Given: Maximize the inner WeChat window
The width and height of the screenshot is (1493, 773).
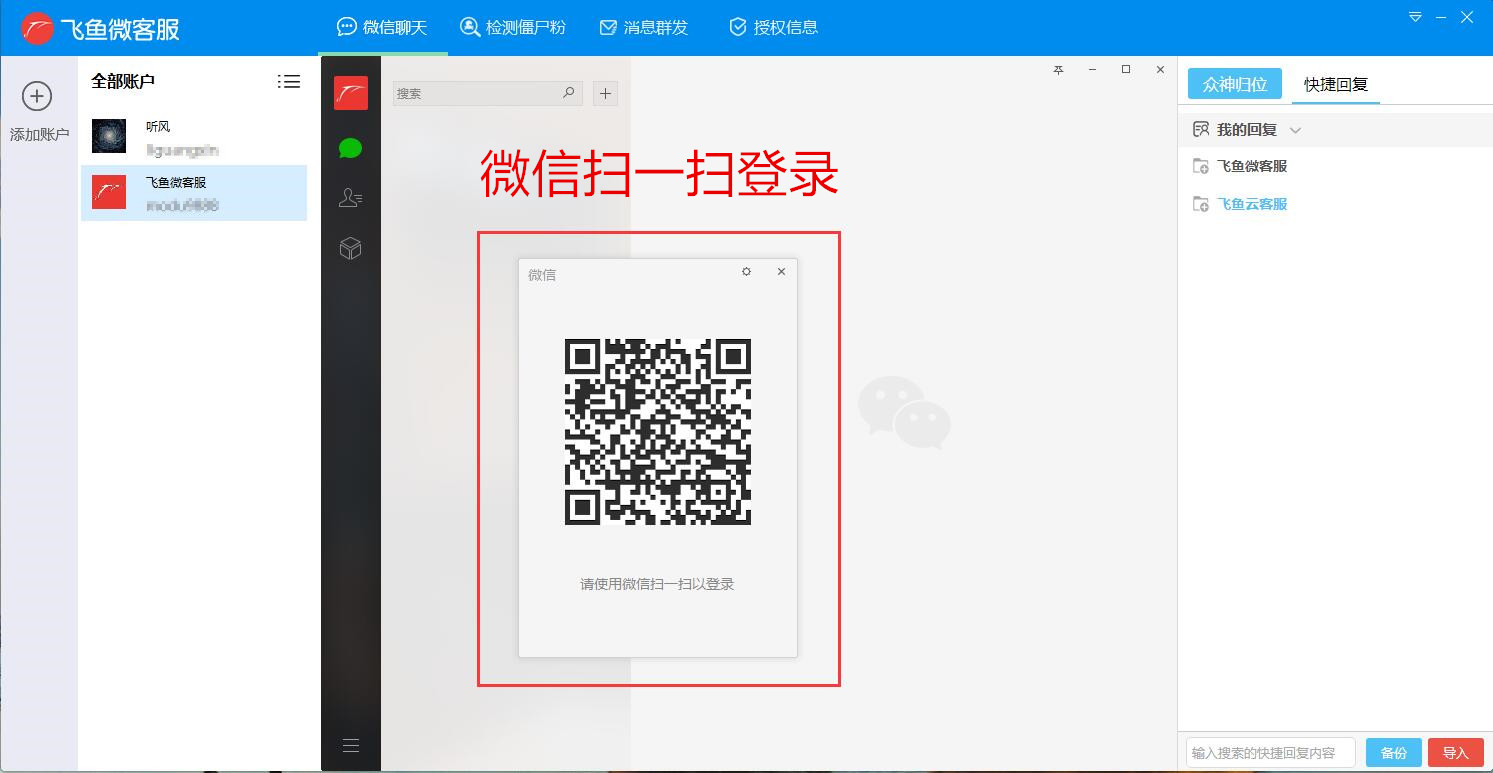Looking at the screenshot, I should [x=1126, y=70].
